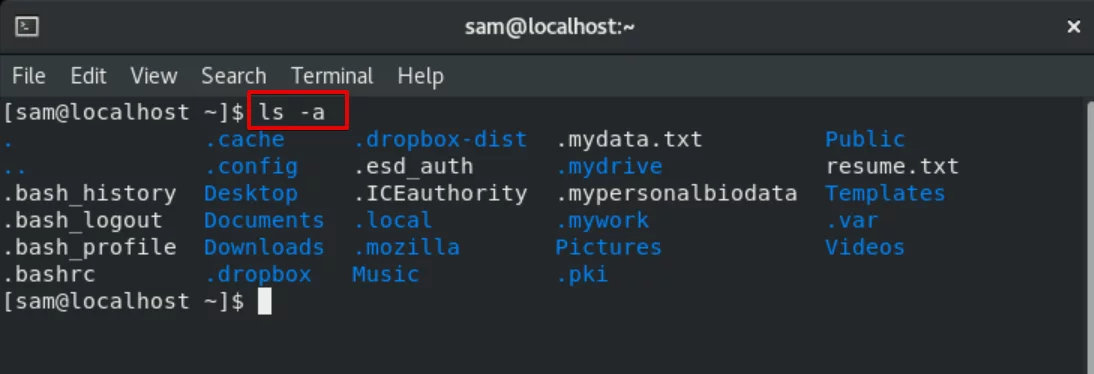Click the .dropbox-dist directory entry
The width and height of the screenshot is (1094, 374).
(440, 140)
